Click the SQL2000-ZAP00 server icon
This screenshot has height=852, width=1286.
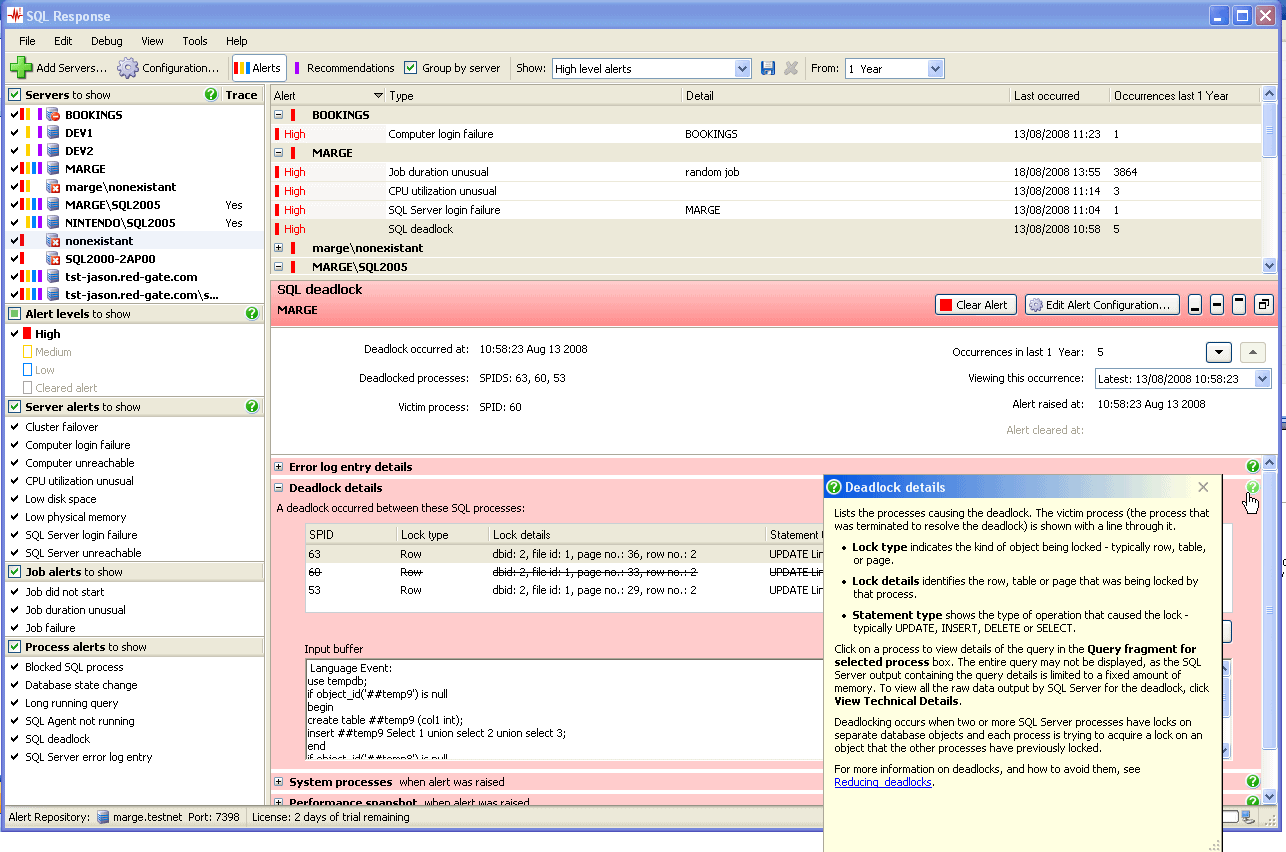tap(53, 259)
